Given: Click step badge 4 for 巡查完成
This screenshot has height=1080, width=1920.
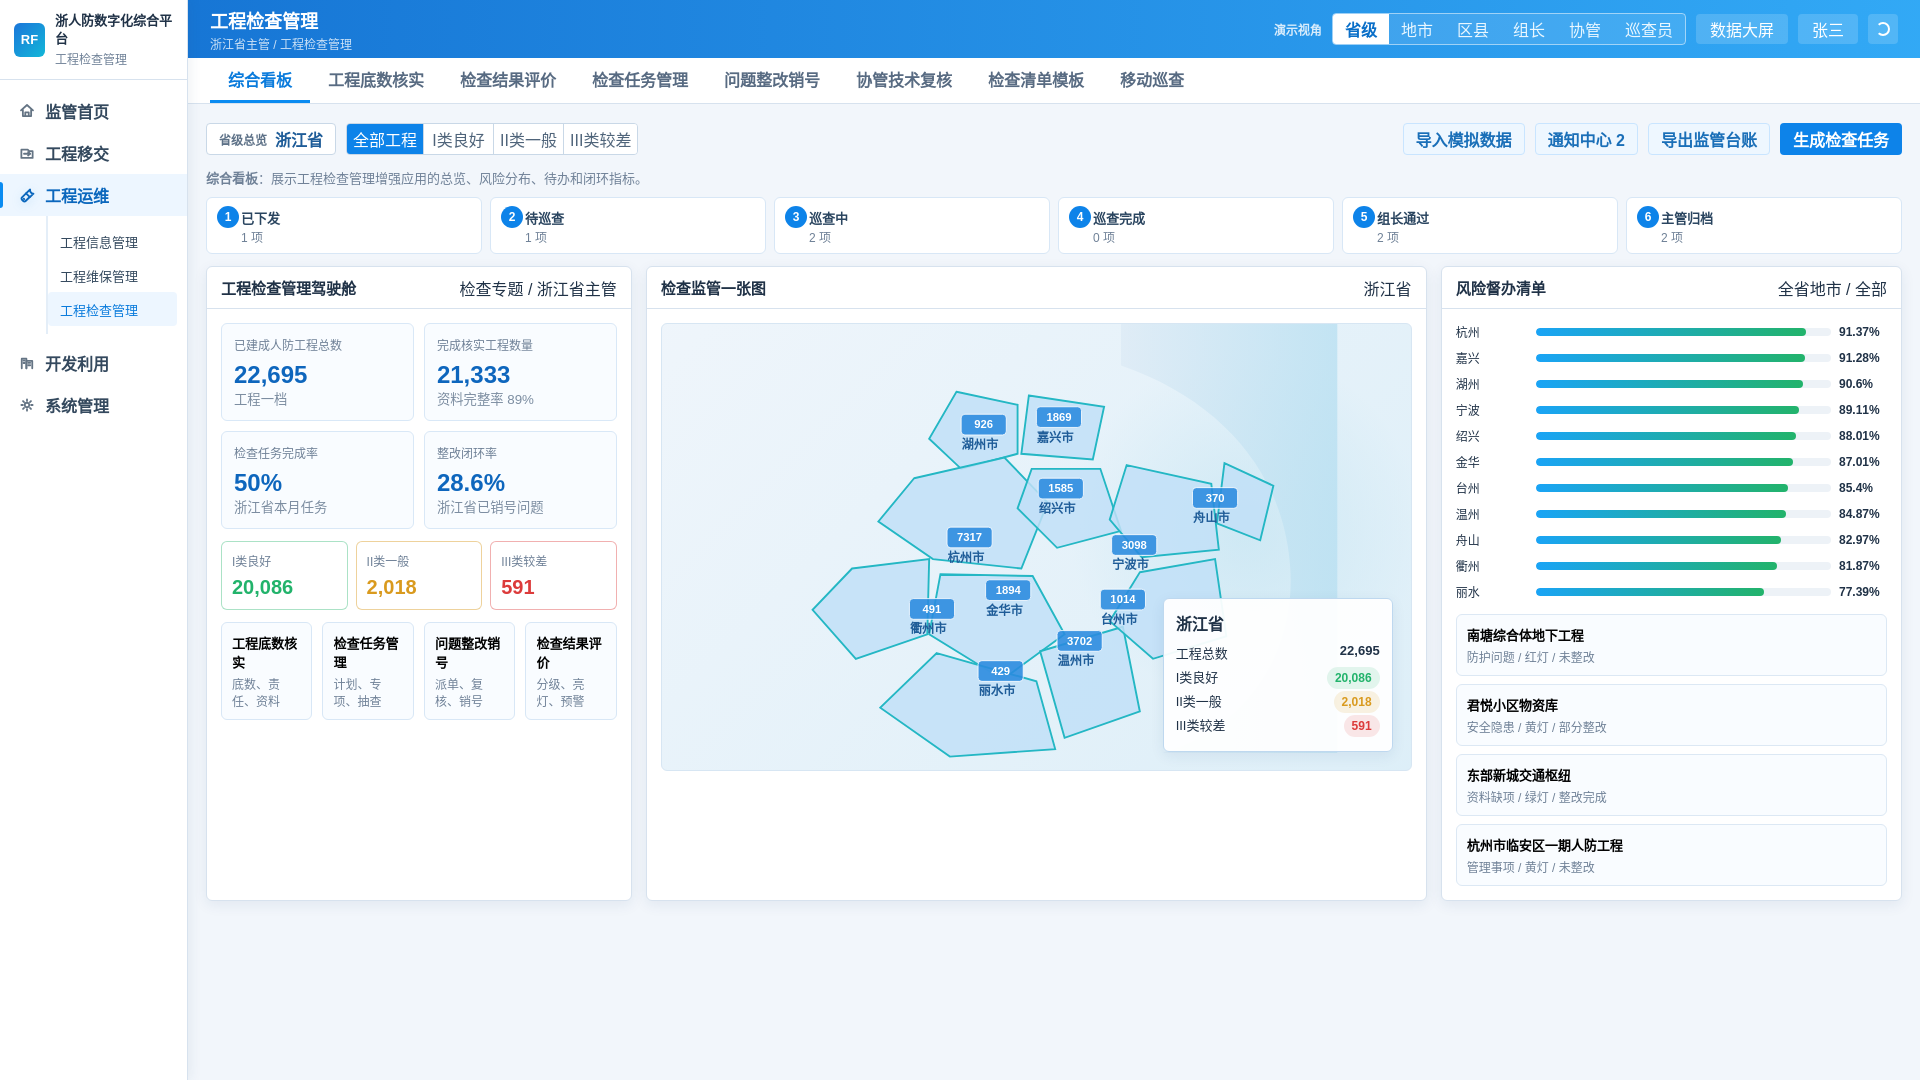Looking at the screenshot, I should pyautogui.click(x=1080, y=217).
